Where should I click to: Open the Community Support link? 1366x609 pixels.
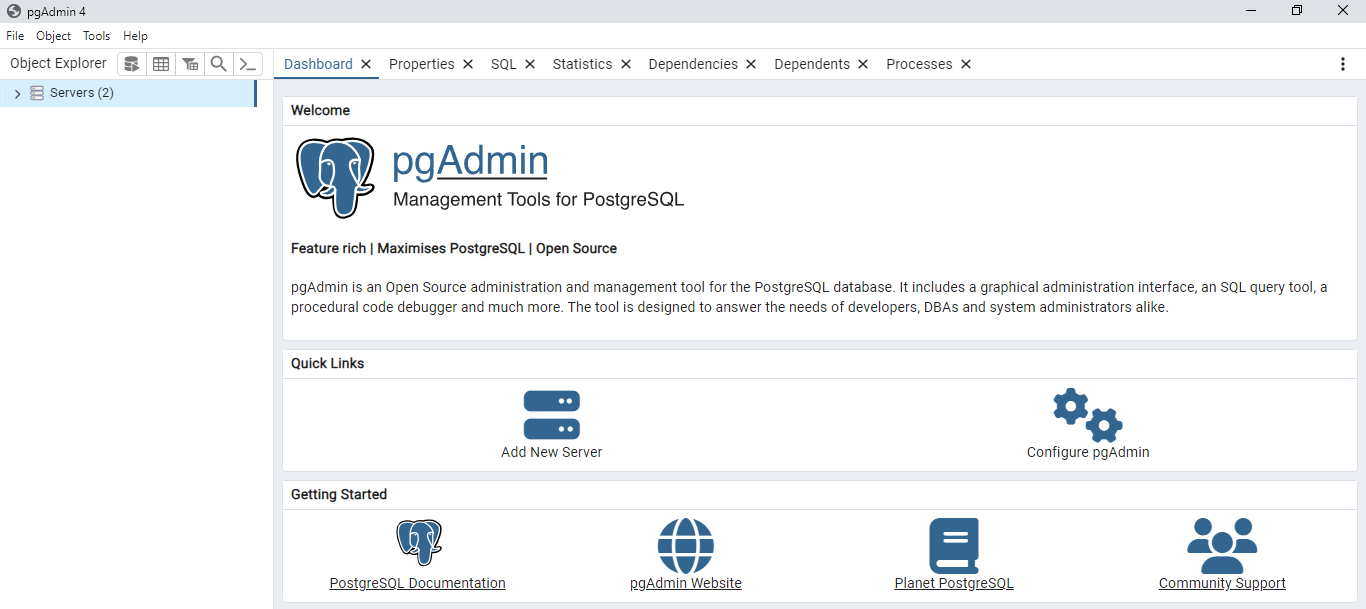point(1222,583)
